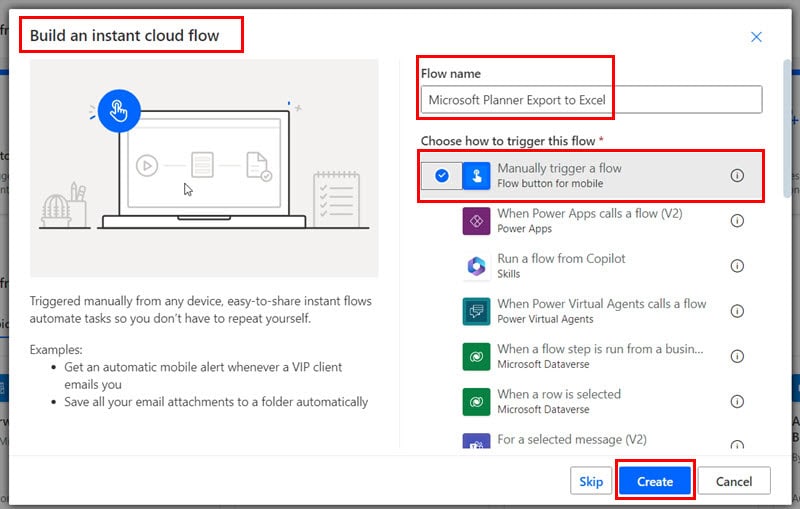Click the trigger list scrollbar
800x509 pixels.
(787, 129)
